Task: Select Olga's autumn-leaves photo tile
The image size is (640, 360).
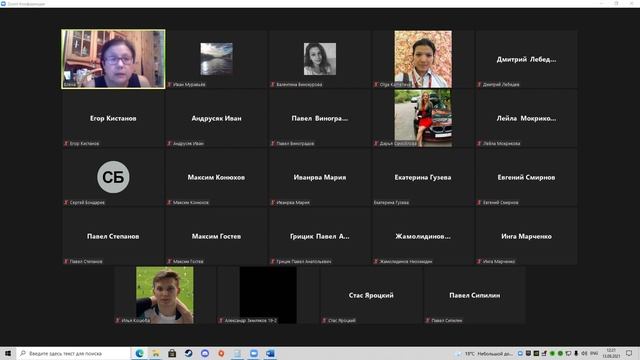Action: 423,59
